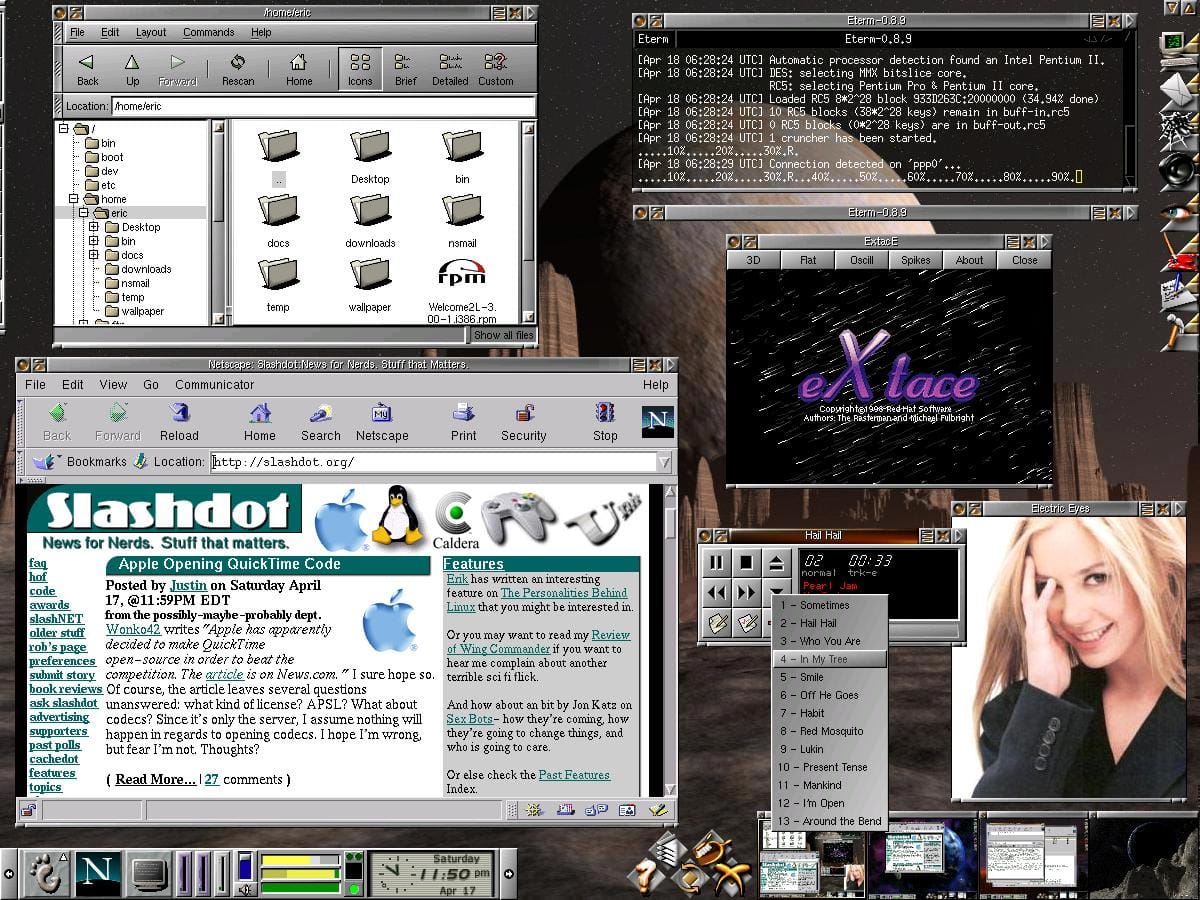The height and width of the screenshot is (900, 1200).
Task: Click the file manager tree vertical scrollbar
Action: point(218,221)
